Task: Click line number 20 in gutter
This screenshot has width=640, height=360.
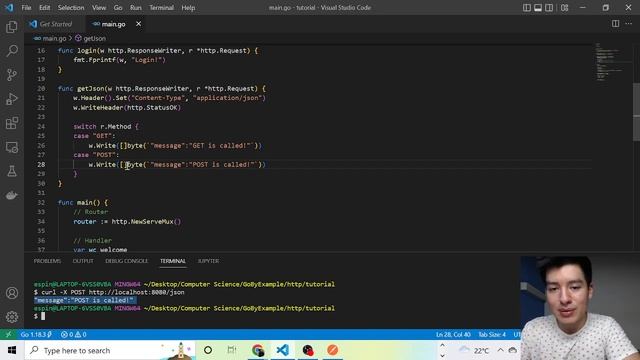Action: coord(41,89)
